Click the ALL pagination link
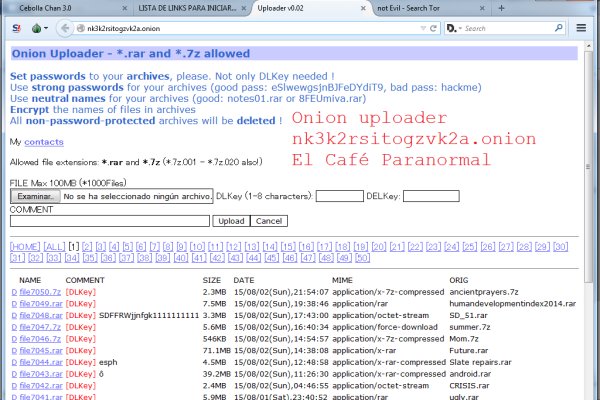600x400 pixels. pos(55,246)
